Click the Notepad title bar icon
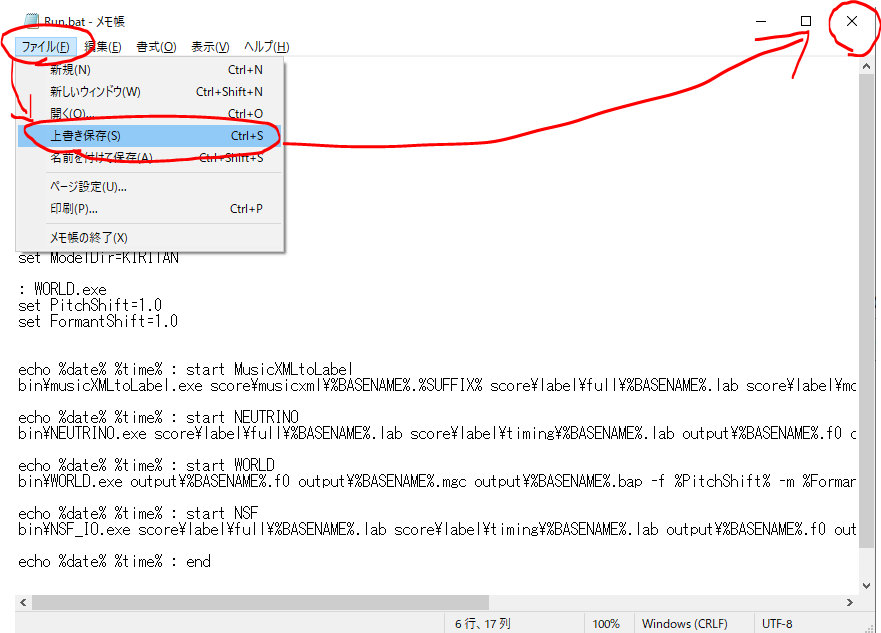The image size is (881, 633). [x=31, y=21]
